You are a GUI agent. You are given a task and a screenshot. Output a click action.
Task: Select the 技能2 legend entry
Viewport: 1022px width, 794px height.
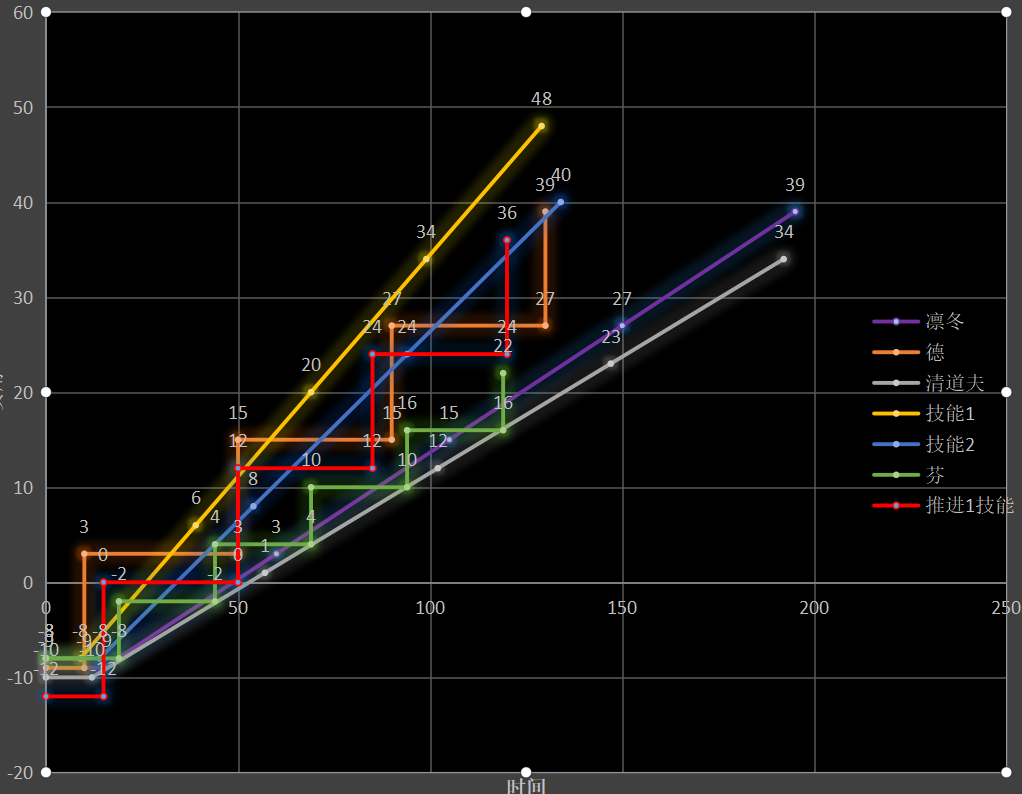tap(924, 444)
